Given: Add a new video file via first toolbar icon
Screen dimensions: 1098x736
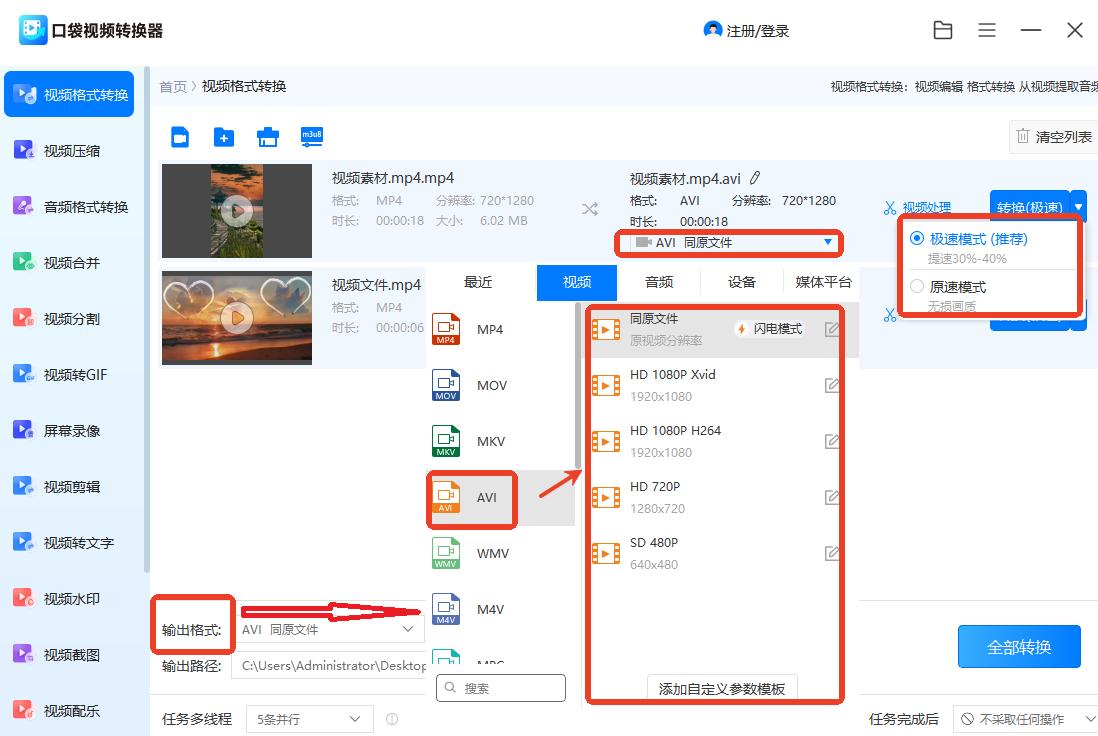Looking at the screenshot, I should (x=180, y=136).
